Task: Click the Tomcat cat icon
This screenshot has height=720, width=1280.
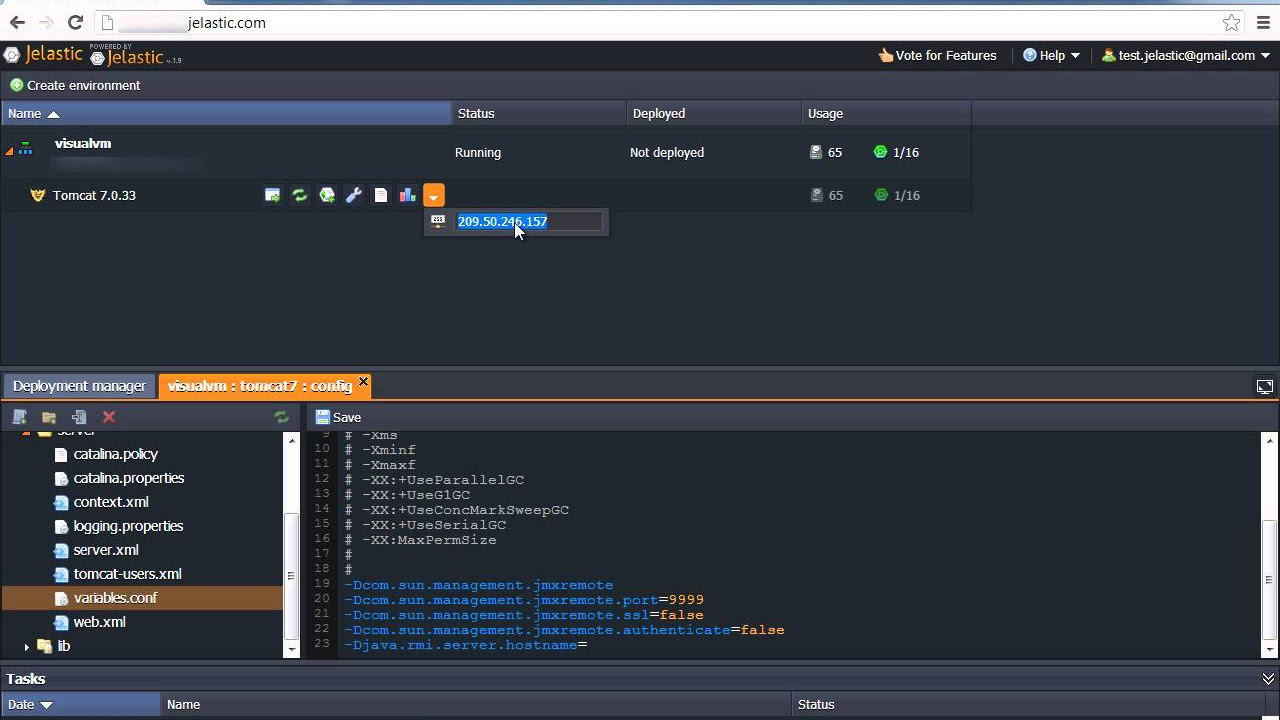Action: click(38, 195)
